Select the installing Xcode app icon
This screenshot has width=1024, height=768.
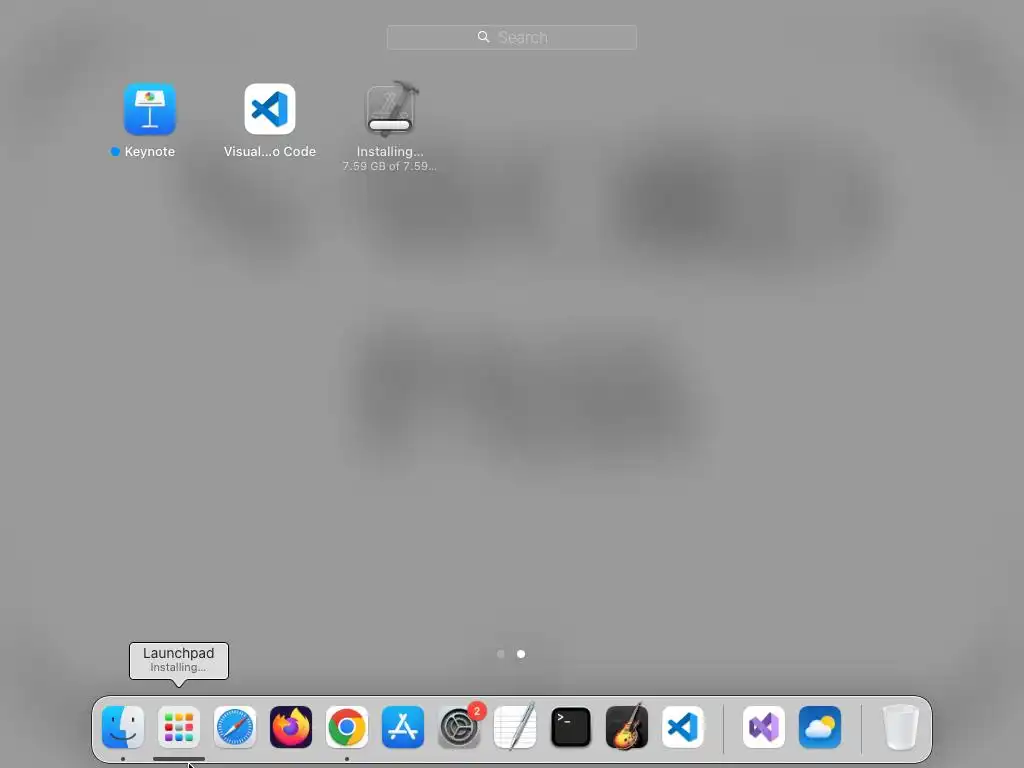tap(391, 109)
